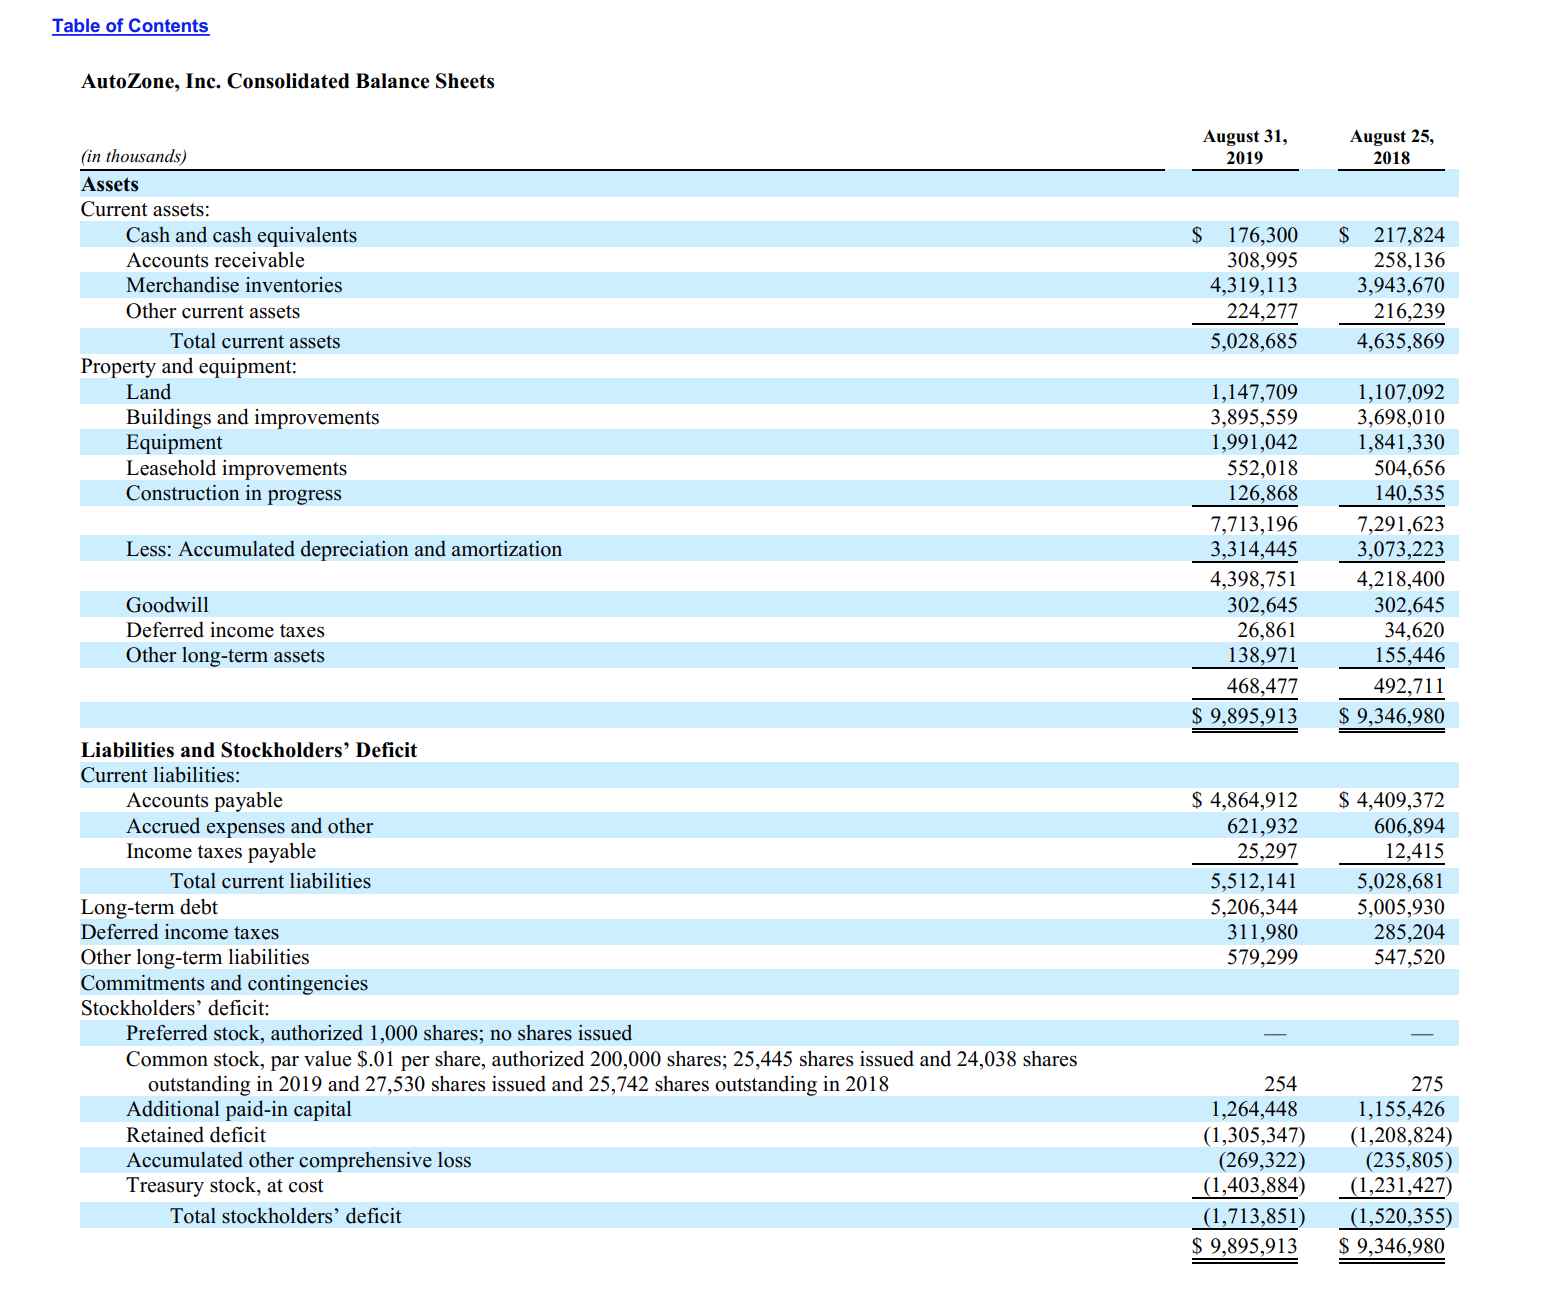The image size is (1550, 1292).
Task: Select the 468,477 subtotal value
Action: click(x=1262, y=686)
